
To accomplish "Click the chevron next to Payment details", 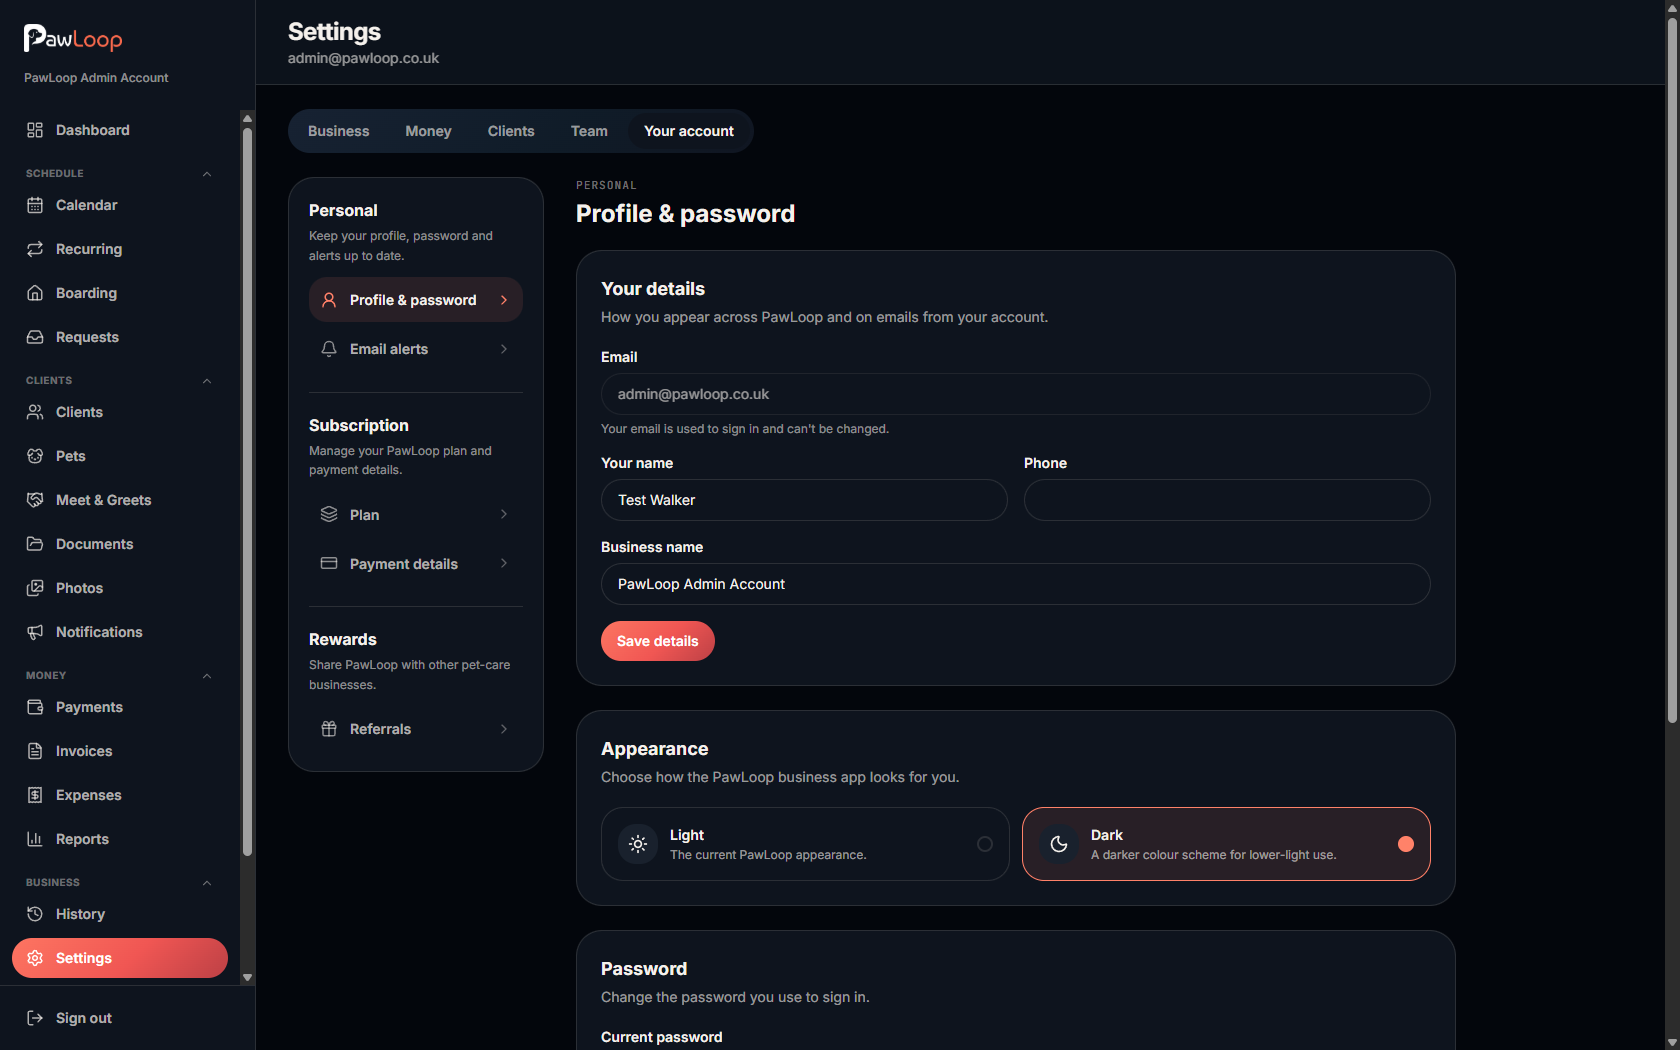I will tap(504, 563).
